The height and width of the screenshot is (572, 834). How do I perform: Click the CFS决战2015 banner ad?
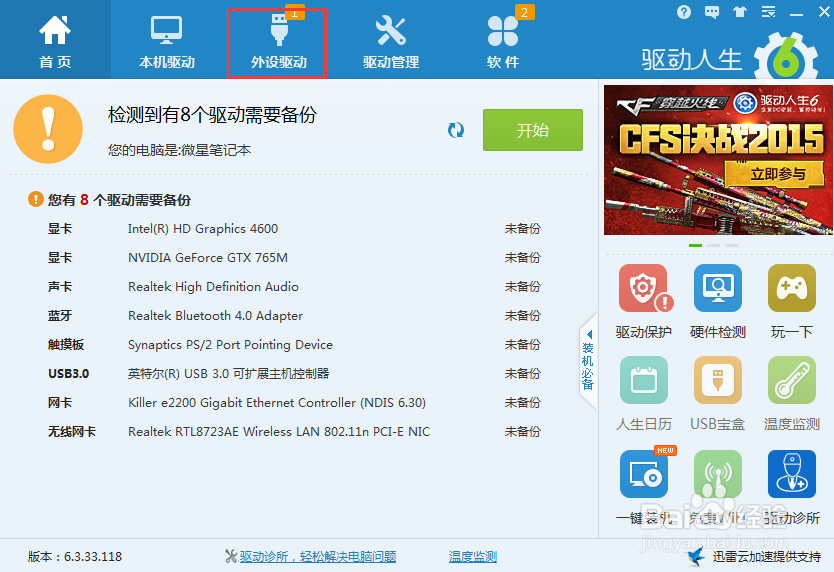click(718, 160)
